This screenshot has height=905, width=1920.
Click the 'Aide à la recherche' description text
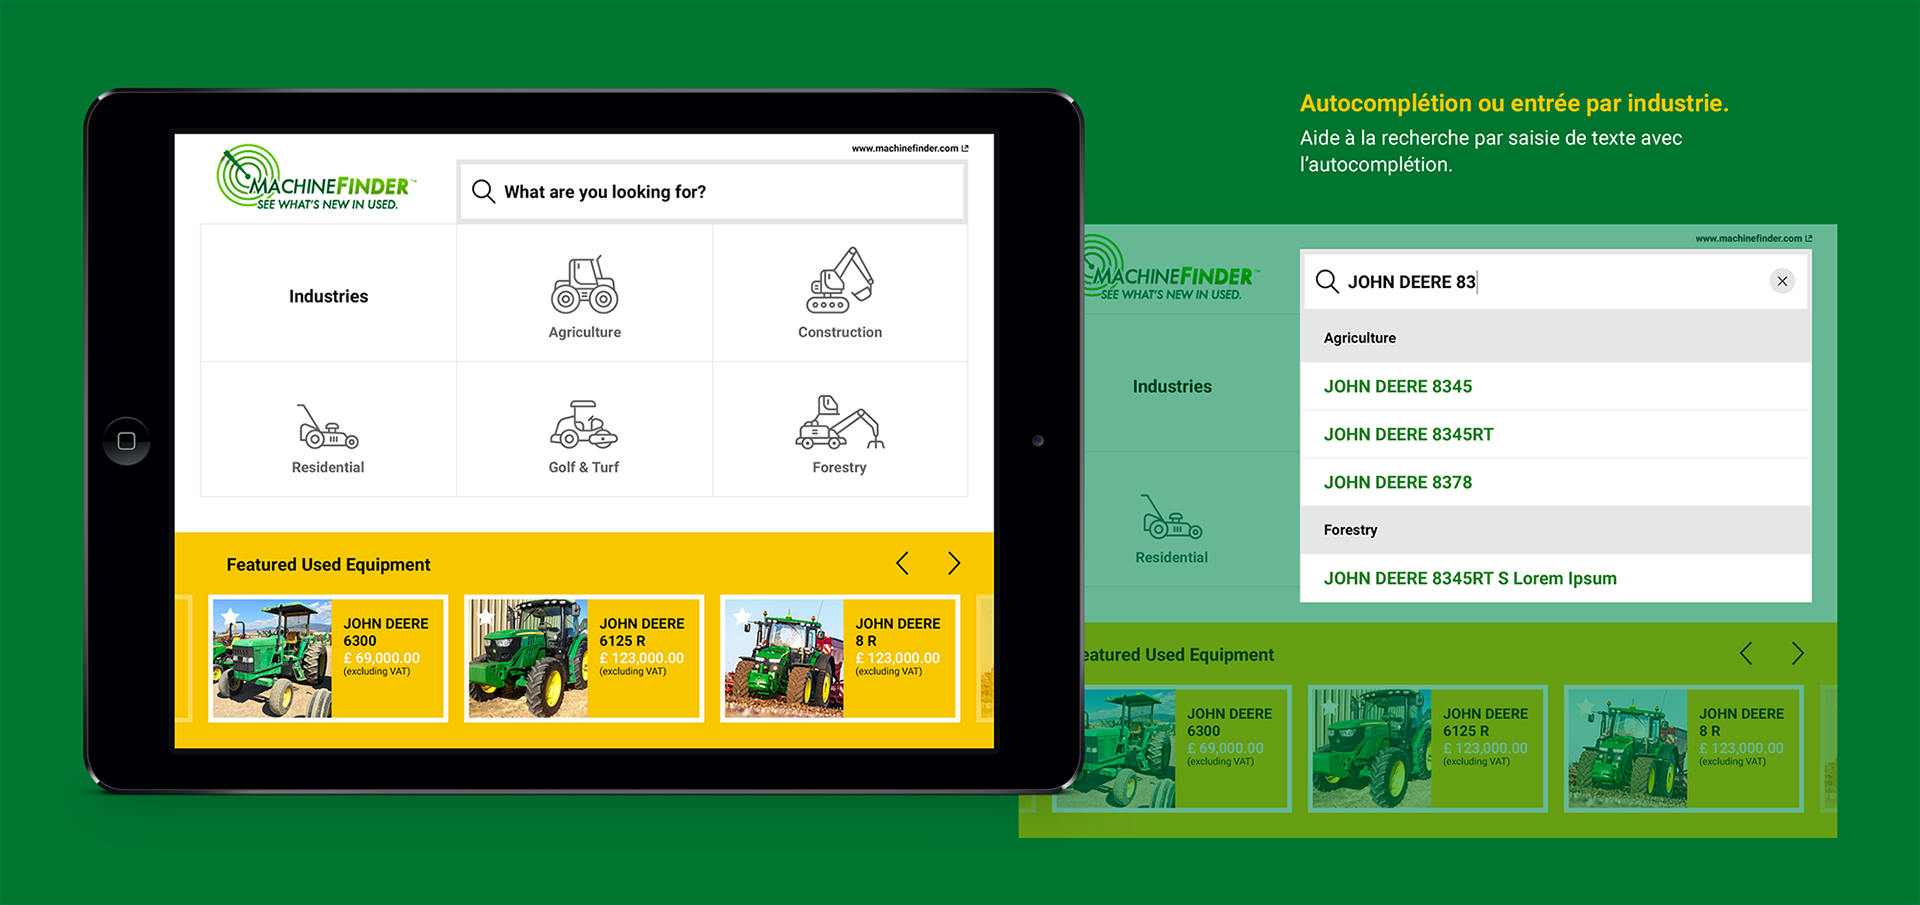[x=1491, y=151]
